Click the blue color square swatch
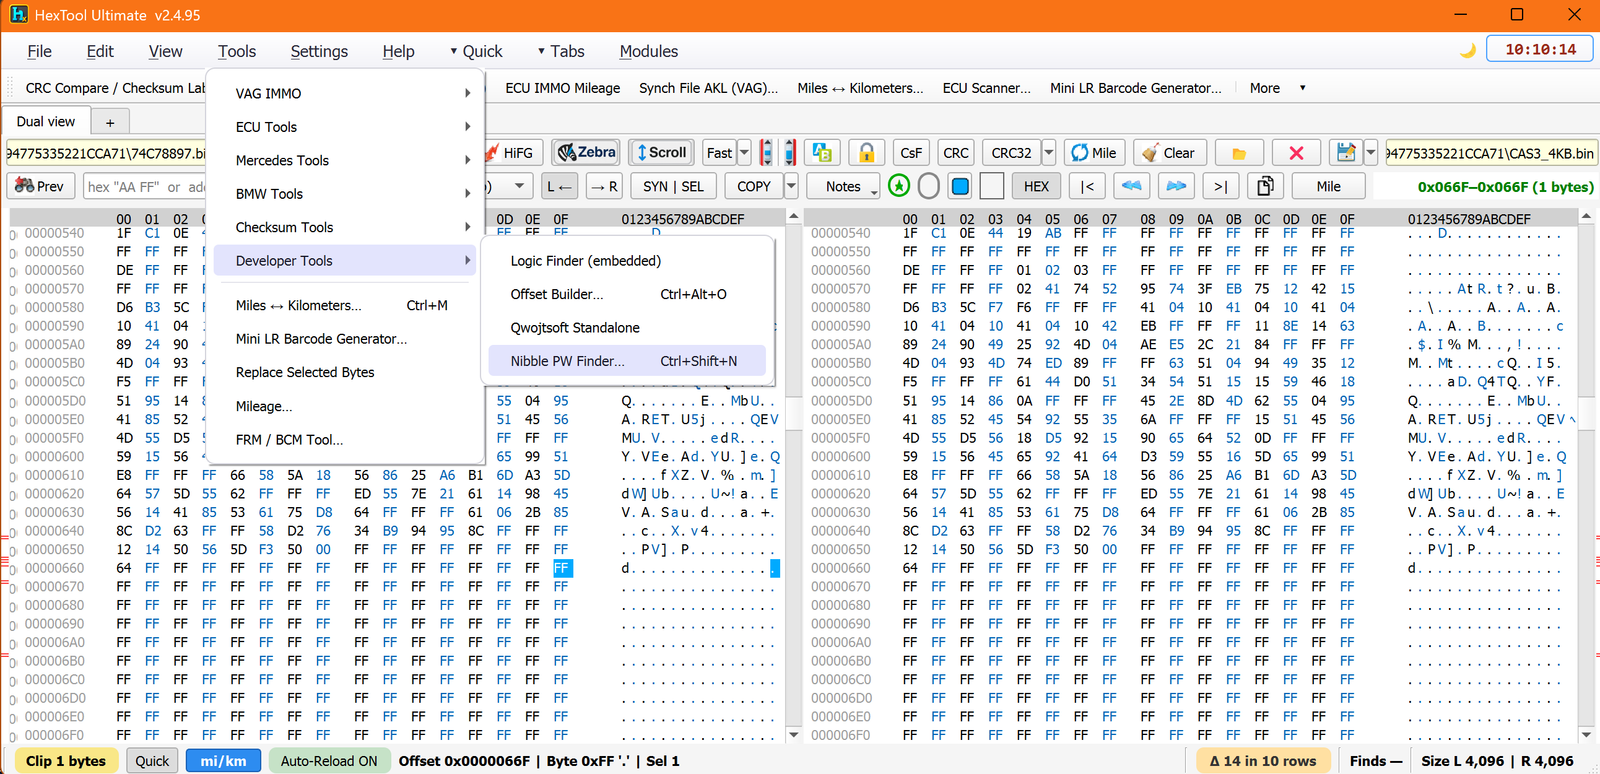The height and width of the screenshot is (774, 1600). pos(960,186)
